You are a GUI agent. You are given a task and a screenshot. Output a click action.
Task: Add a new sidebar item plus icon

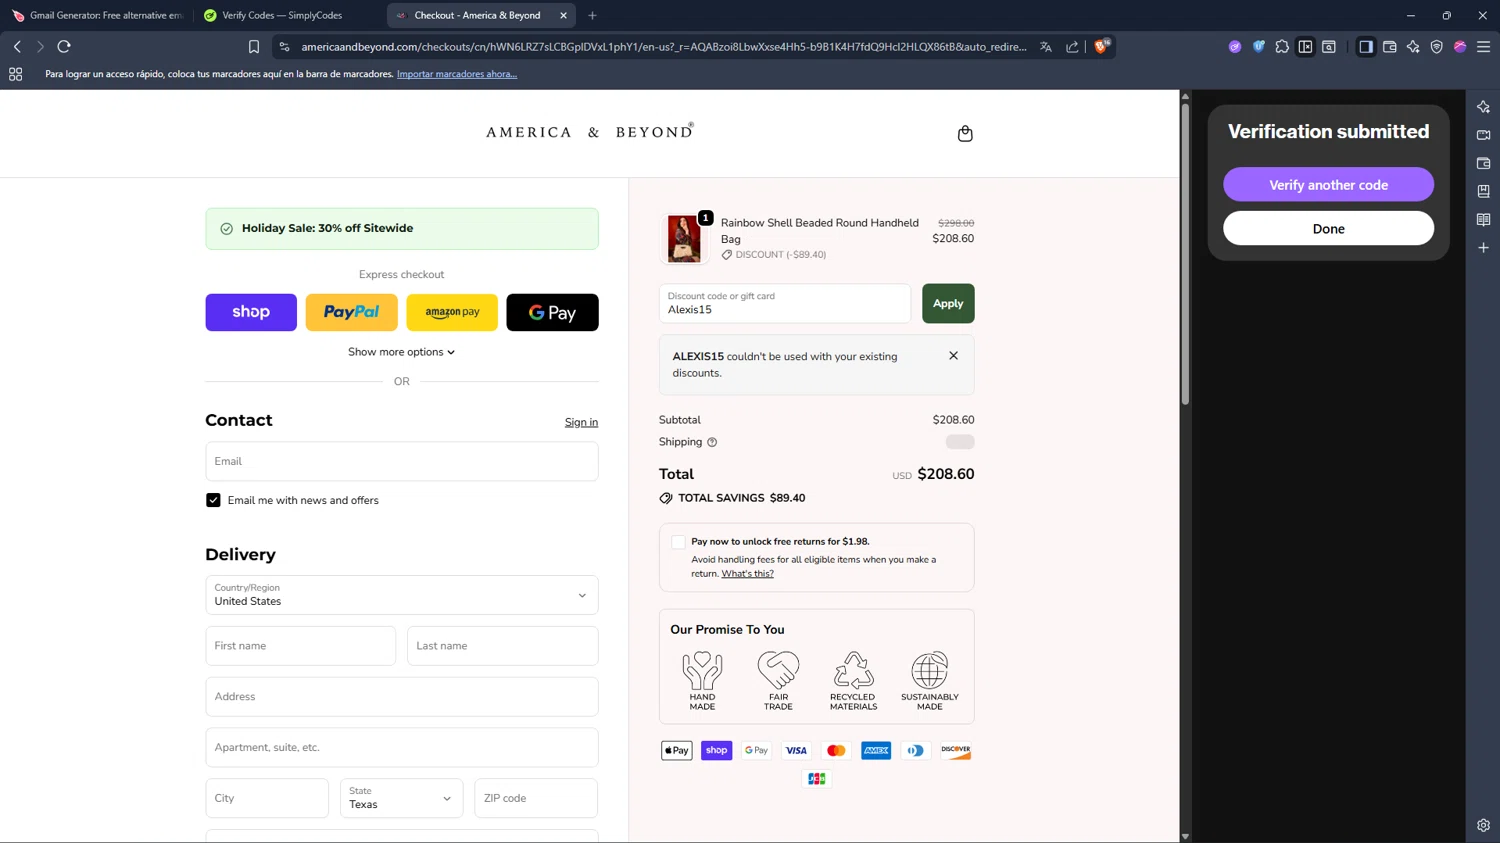(1483, 247)
